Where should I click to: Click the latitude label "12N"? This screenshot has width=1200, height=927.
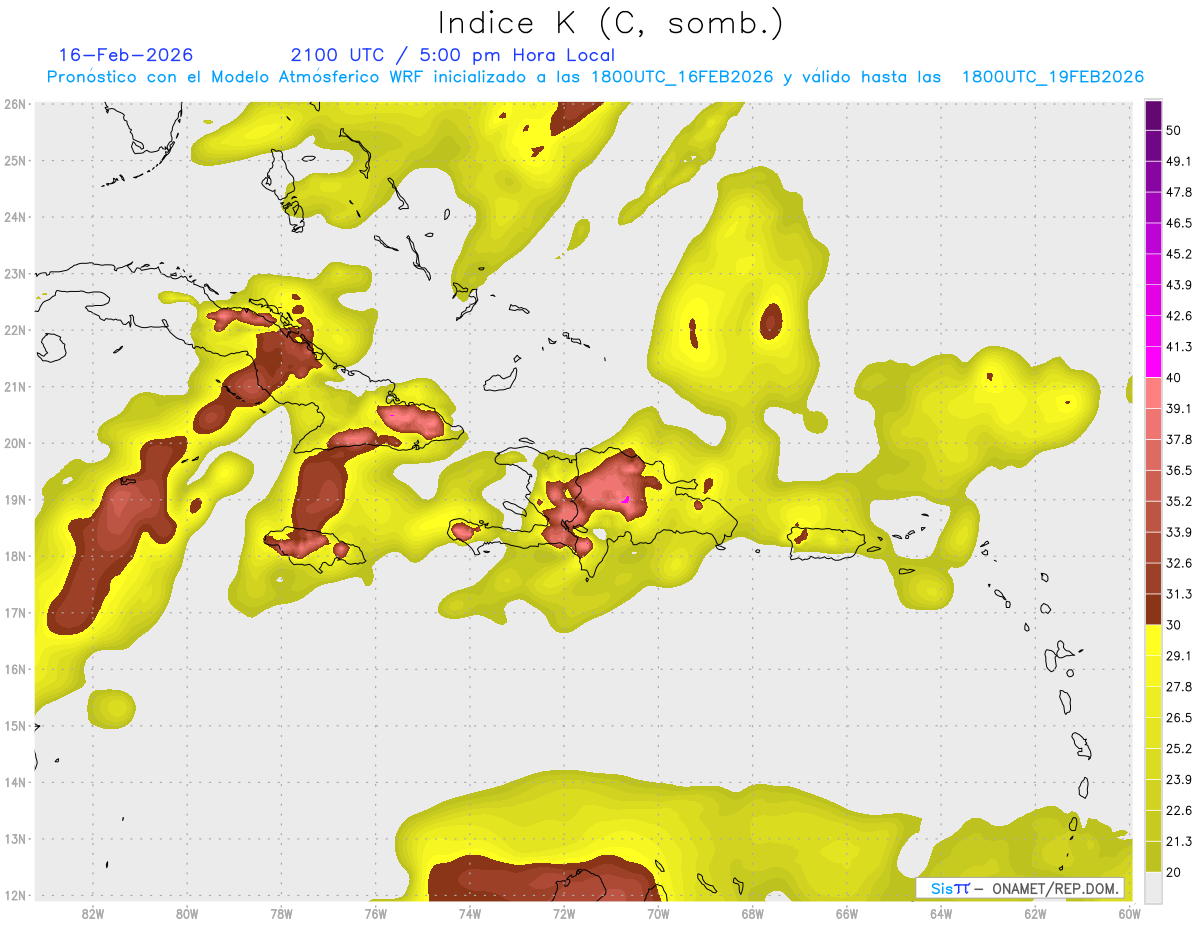click(15, 895)
